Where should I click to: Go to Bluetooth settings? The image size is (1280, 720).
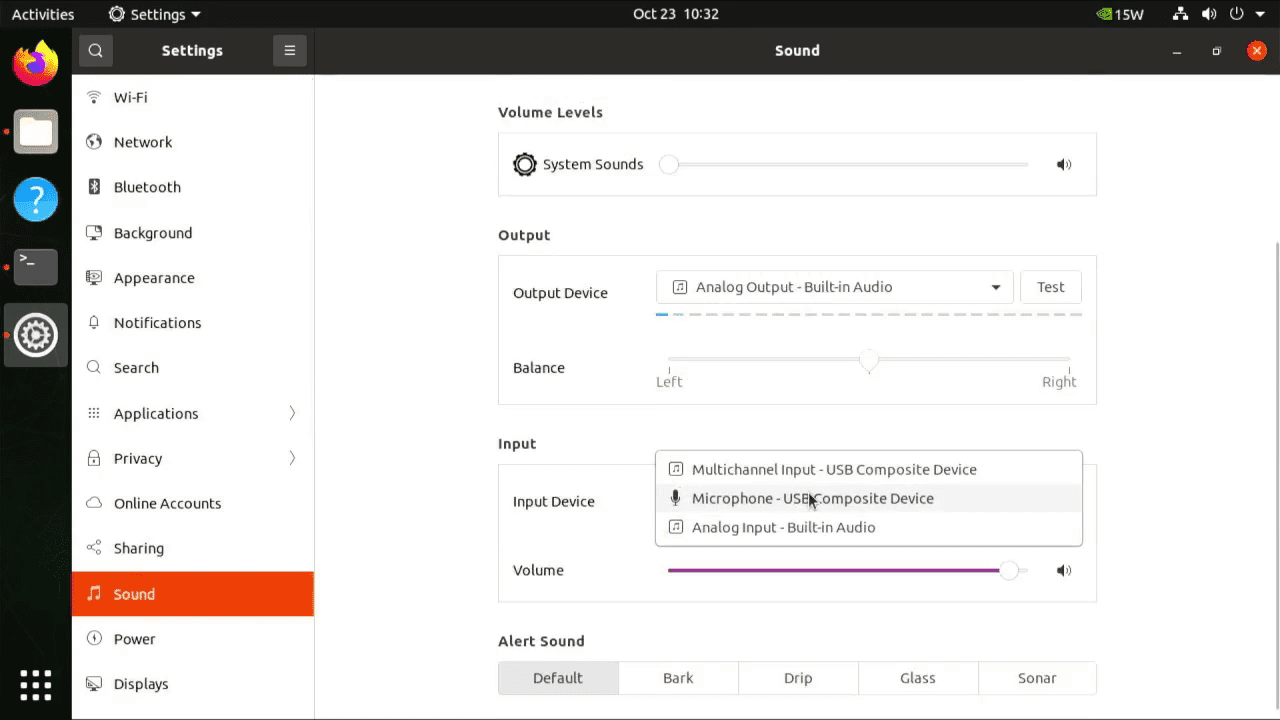pos(147,187)
